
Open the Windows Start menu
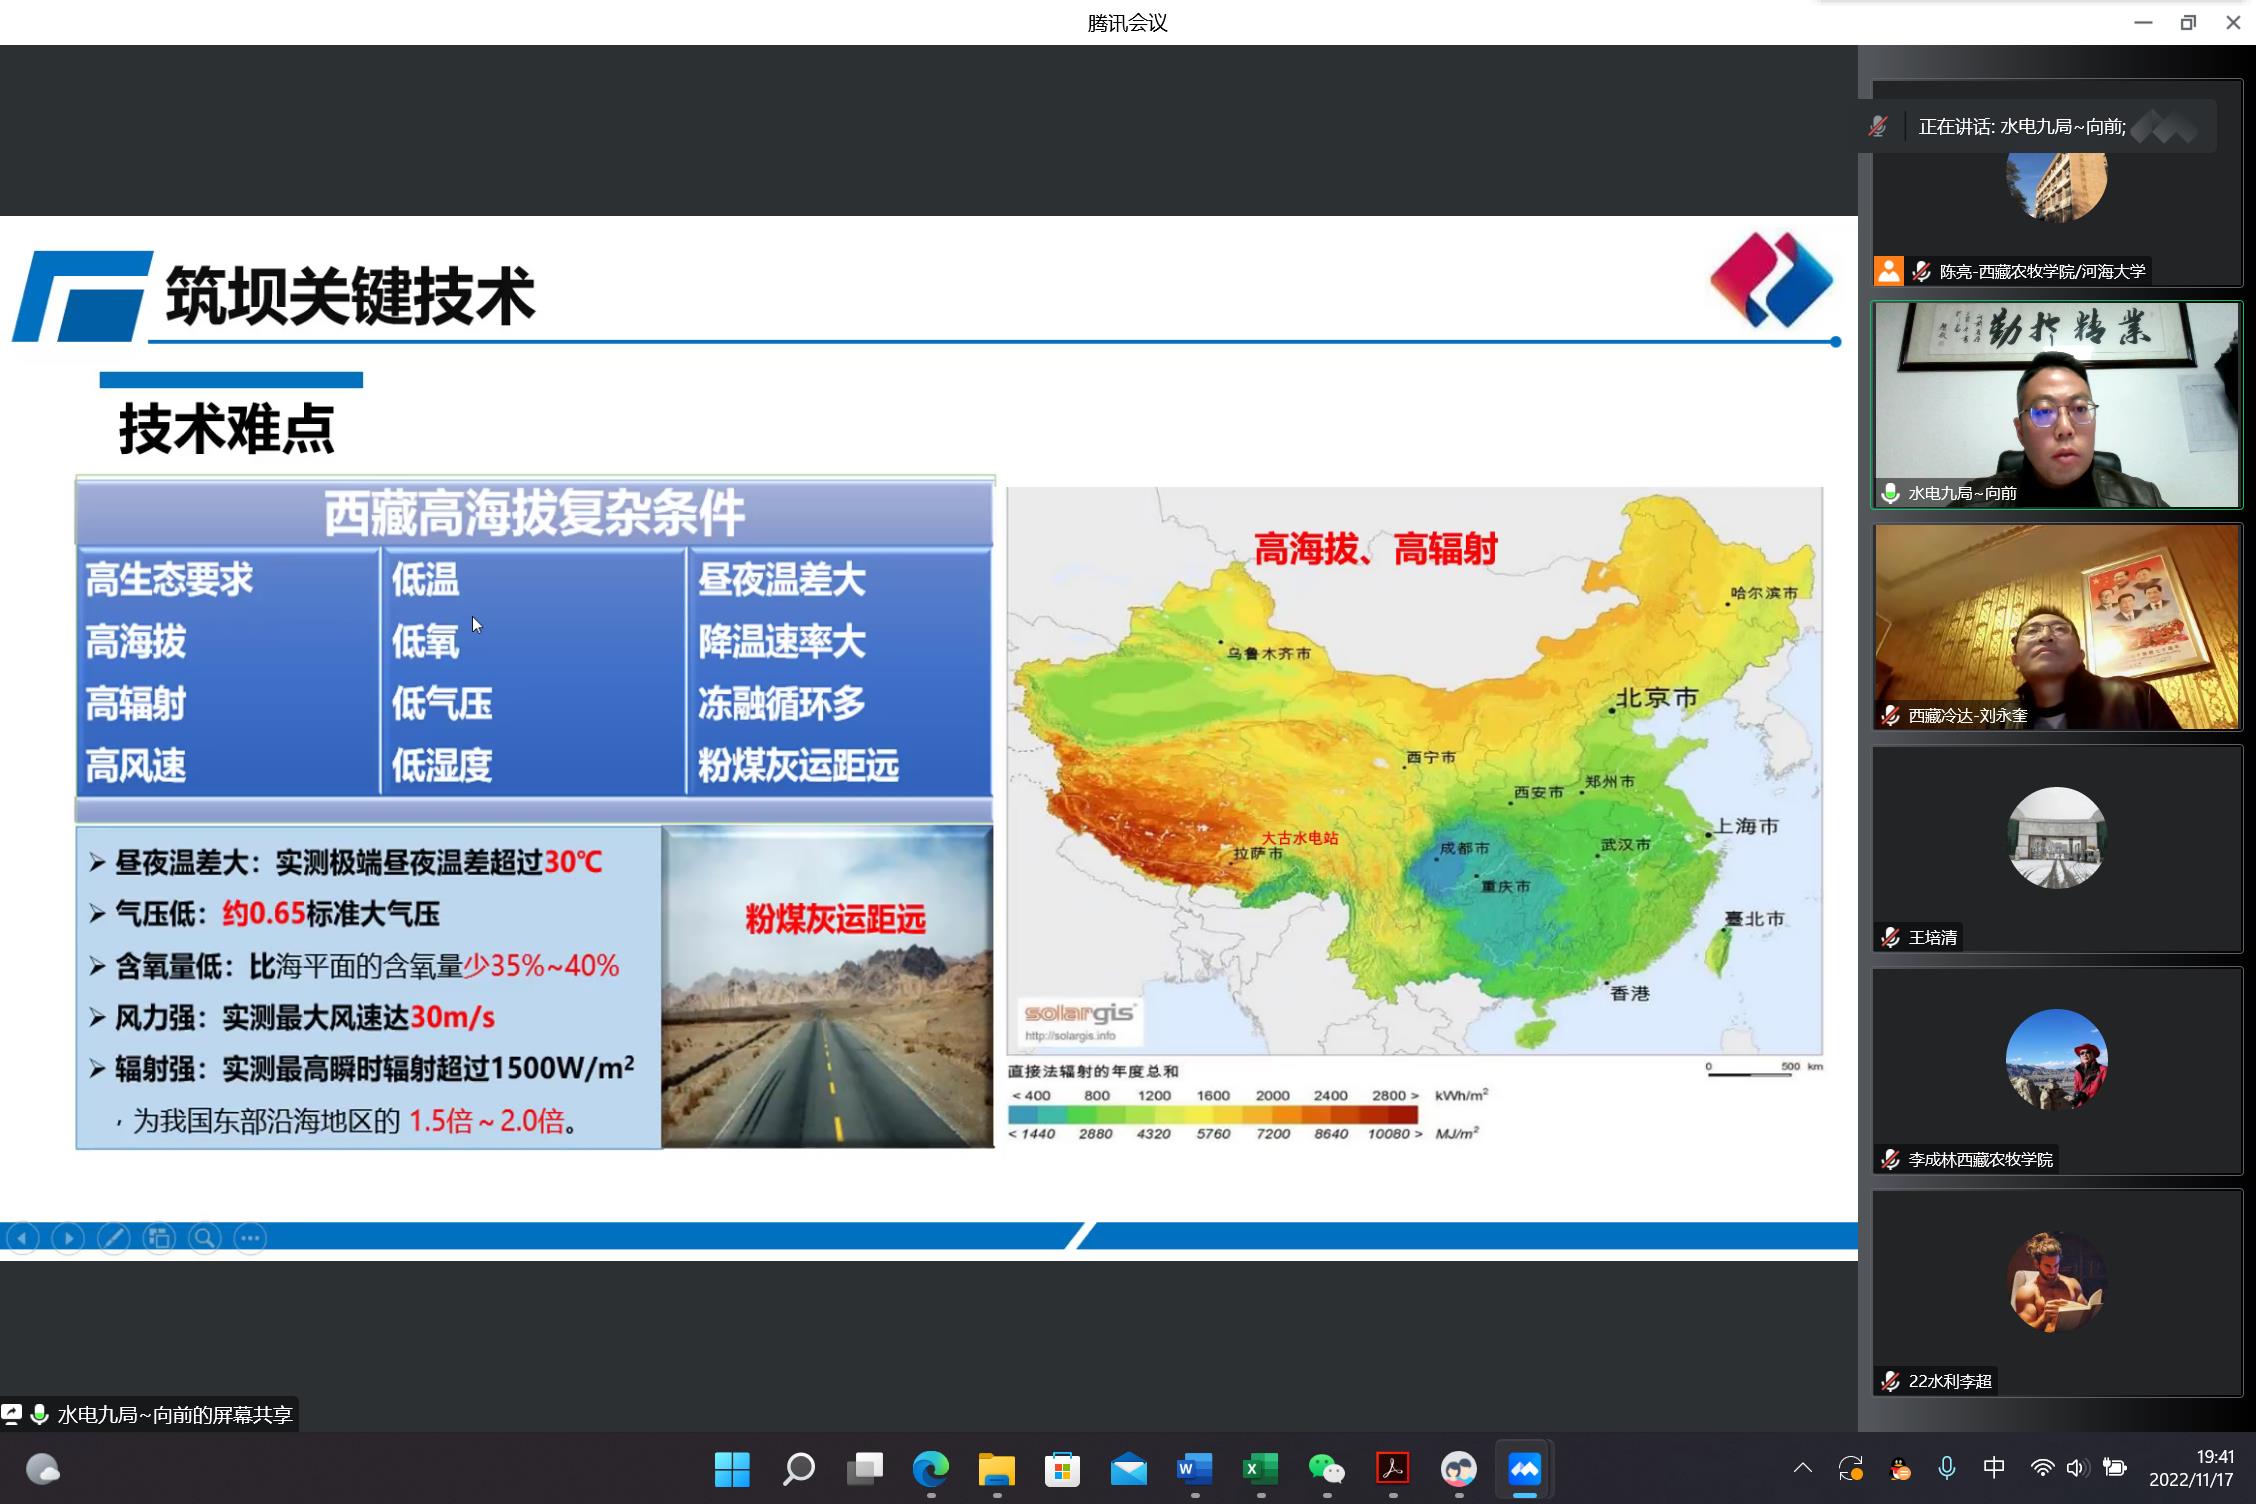(x=732, y=1469)
